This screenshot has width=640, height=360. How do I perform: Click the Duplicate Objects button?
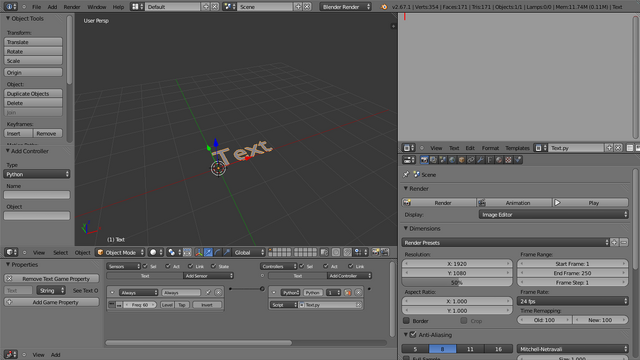(33, 93)
